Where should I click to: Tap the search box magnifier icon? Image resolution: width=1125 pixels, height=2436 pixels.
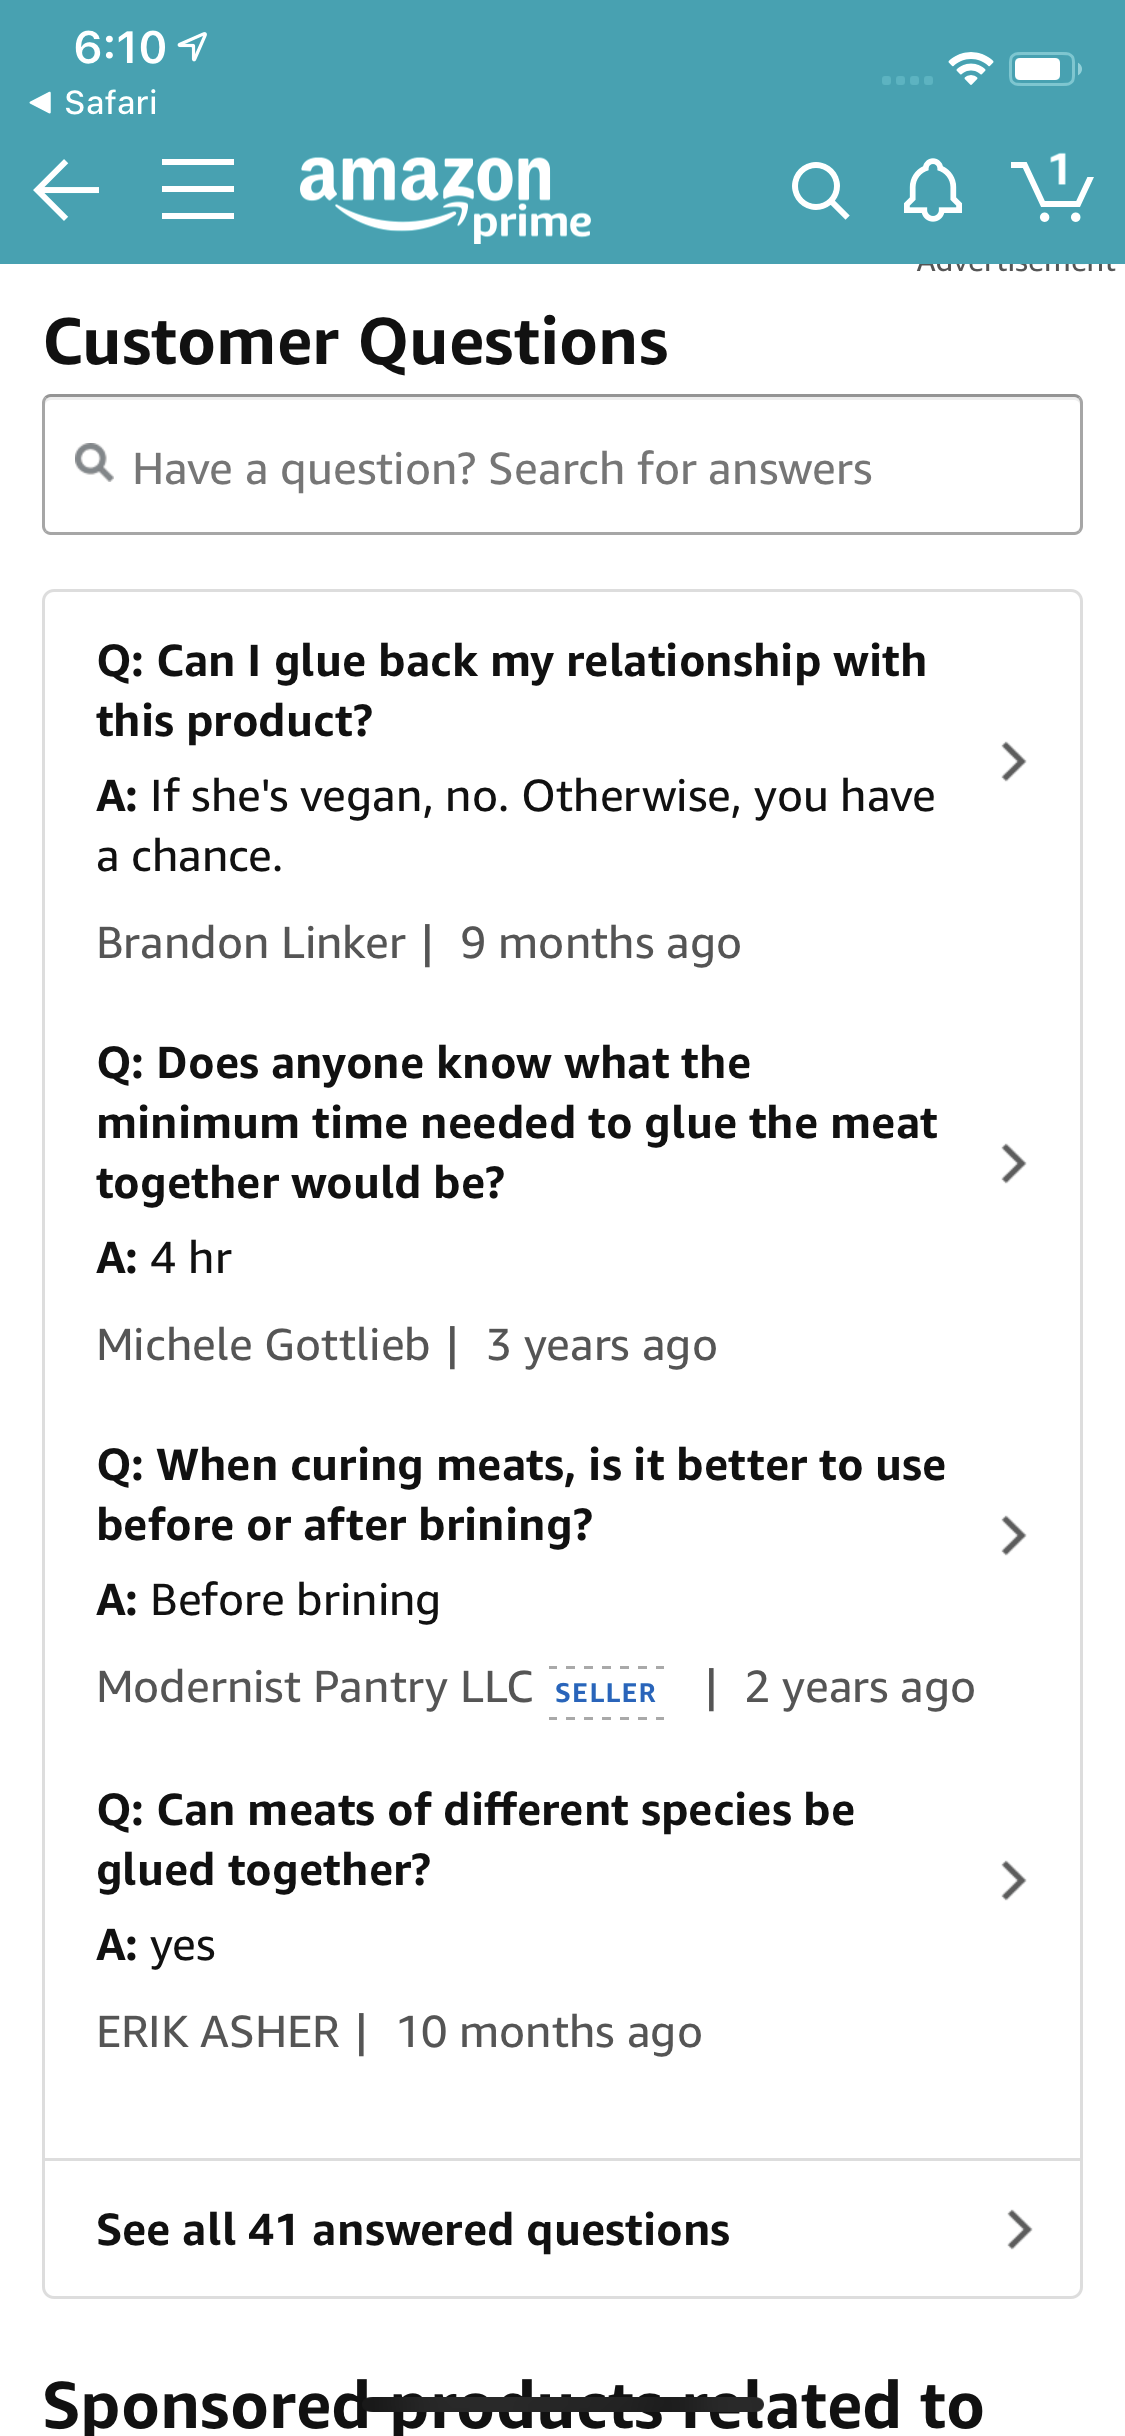pos(94,463)
